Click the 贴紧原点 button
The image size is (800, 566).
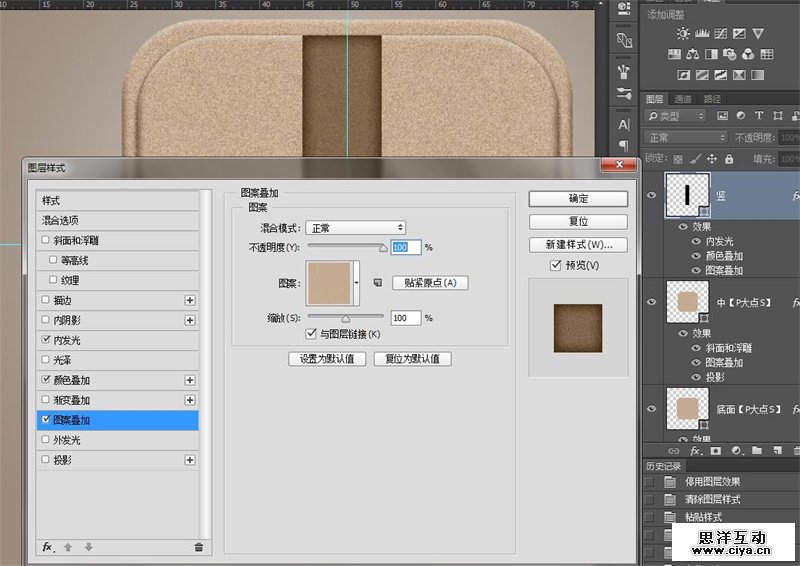coord(429,283)
